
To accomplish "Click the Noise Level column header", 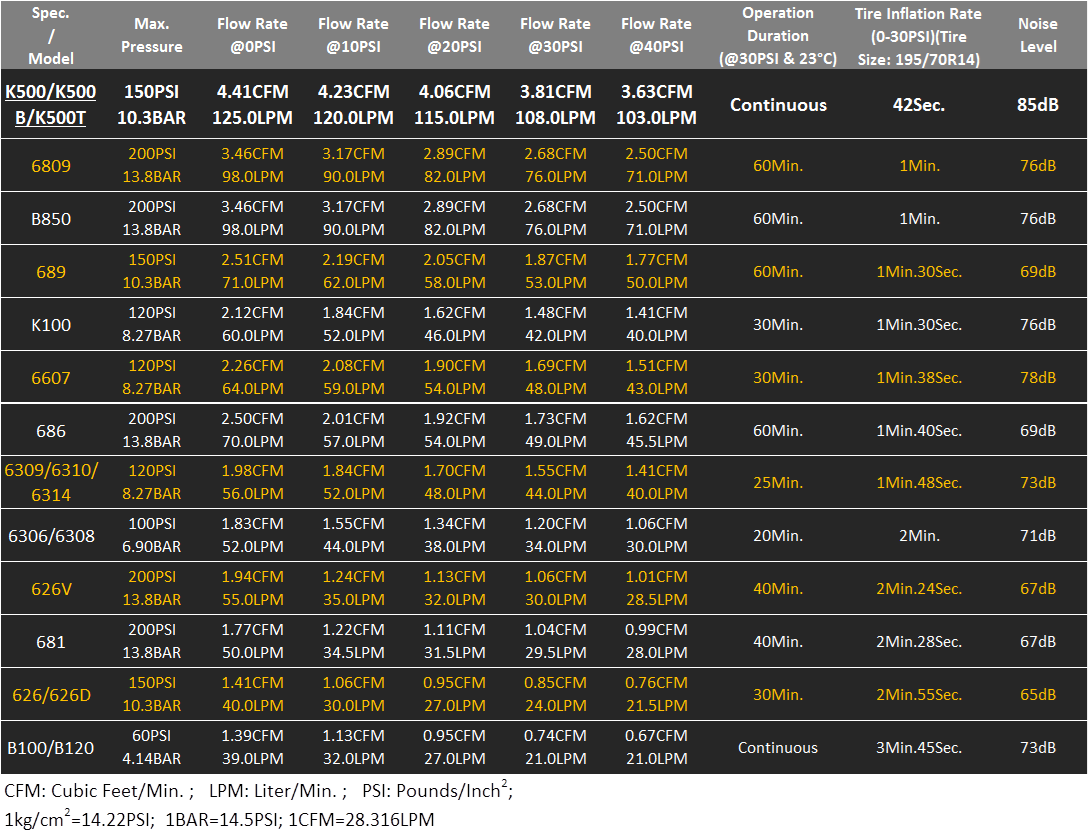I will 1037,35.
